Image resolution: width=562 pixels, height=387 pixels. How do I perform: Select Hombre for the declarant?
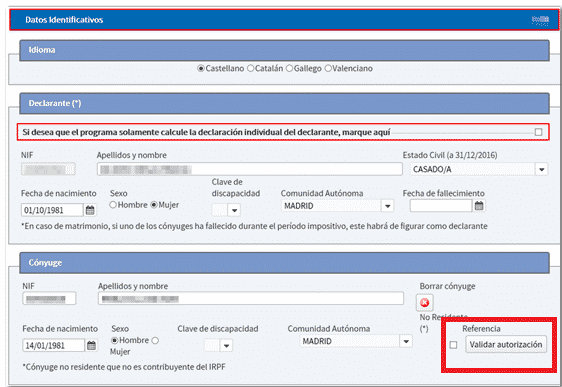(113, 205)
